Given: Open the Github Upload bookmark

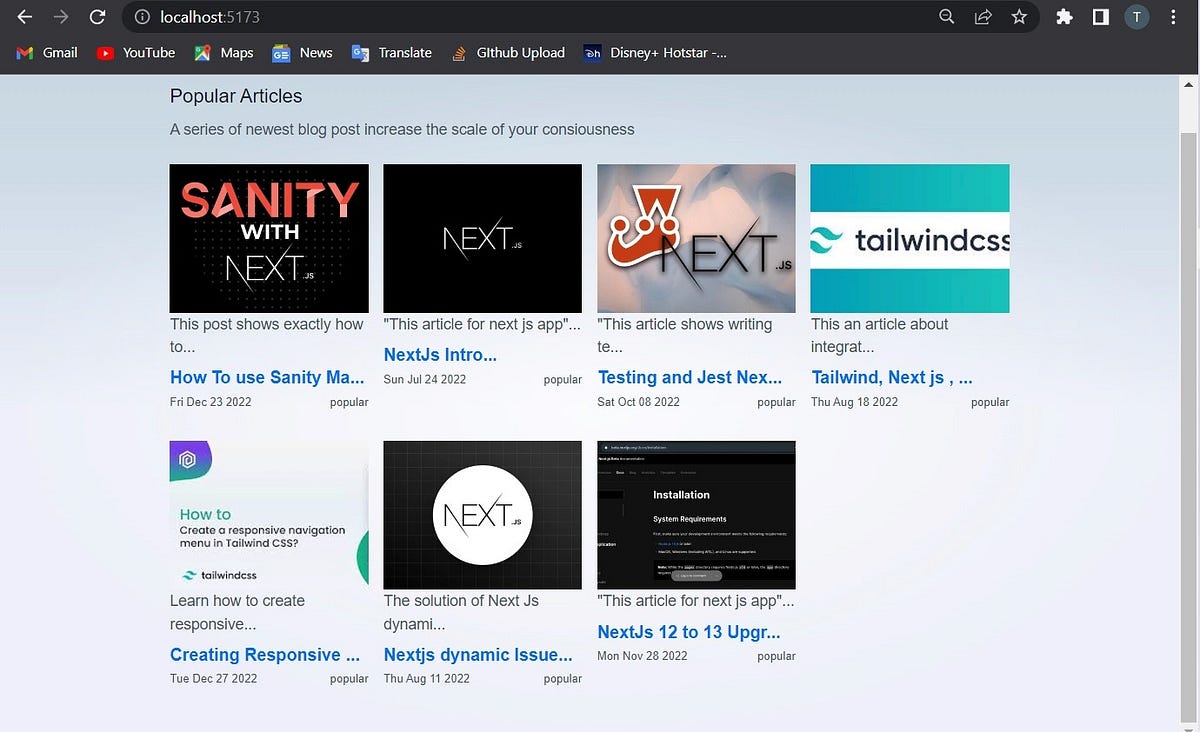Looking at the screenshot, I should pyautogui.click(x=508, y=52).
